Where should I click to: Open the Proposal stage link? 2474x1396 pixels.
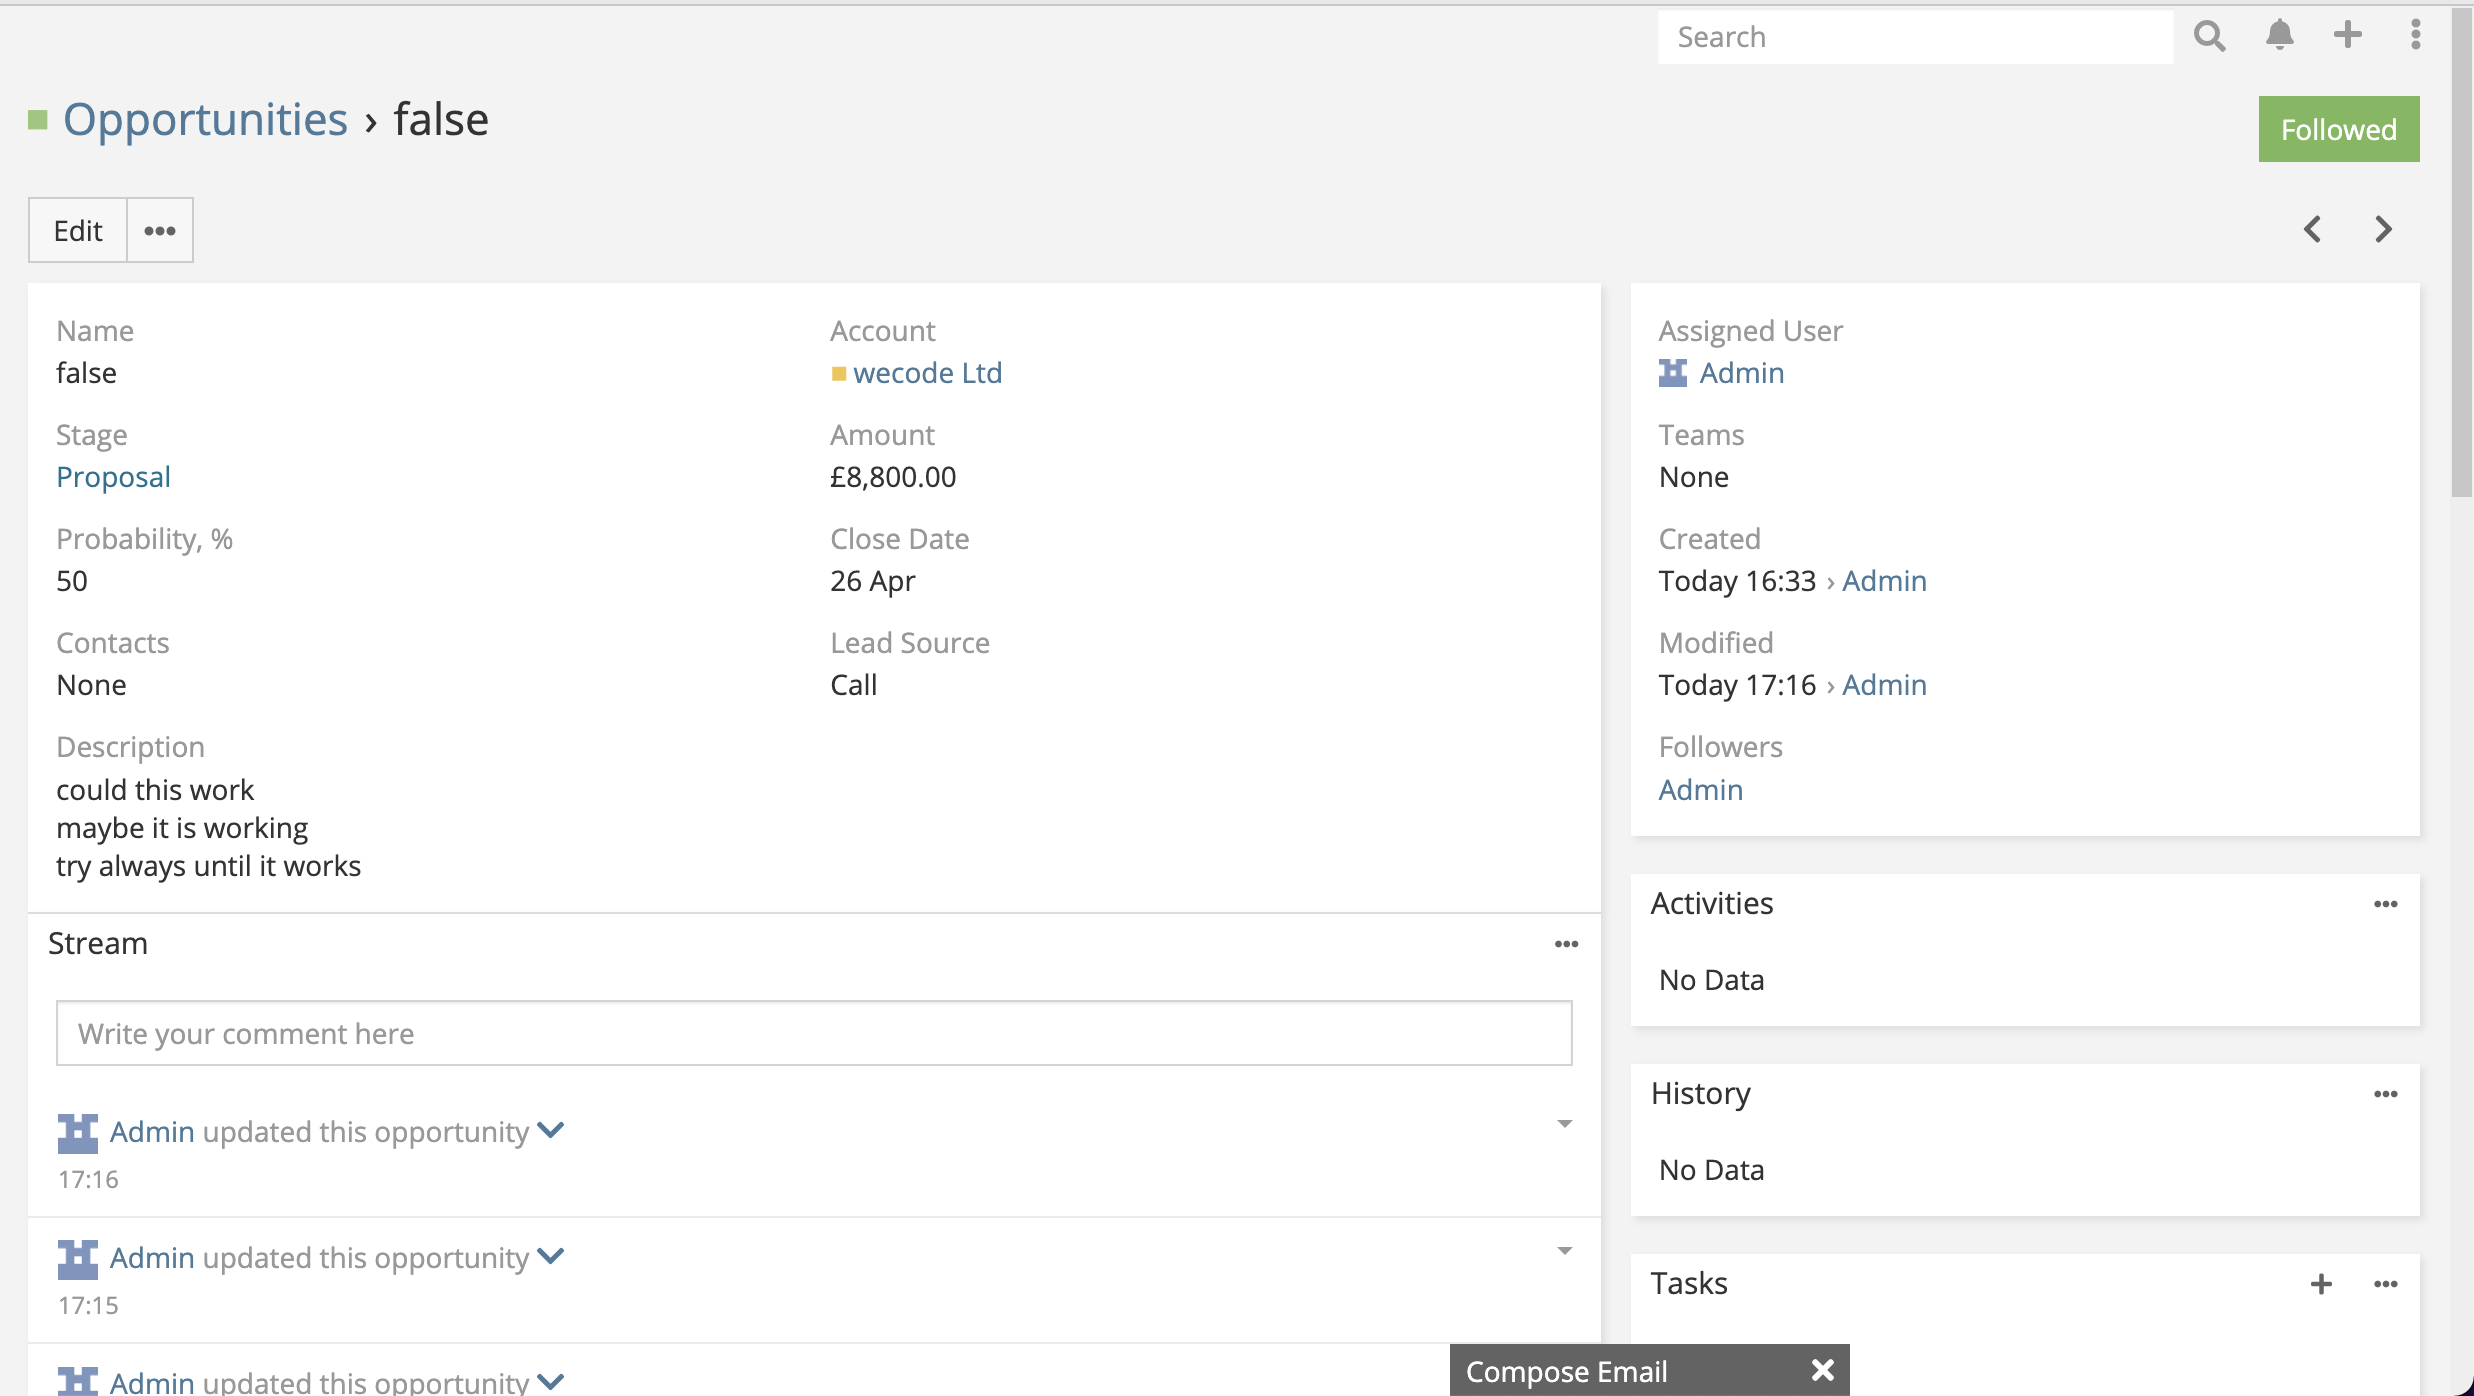113,477
